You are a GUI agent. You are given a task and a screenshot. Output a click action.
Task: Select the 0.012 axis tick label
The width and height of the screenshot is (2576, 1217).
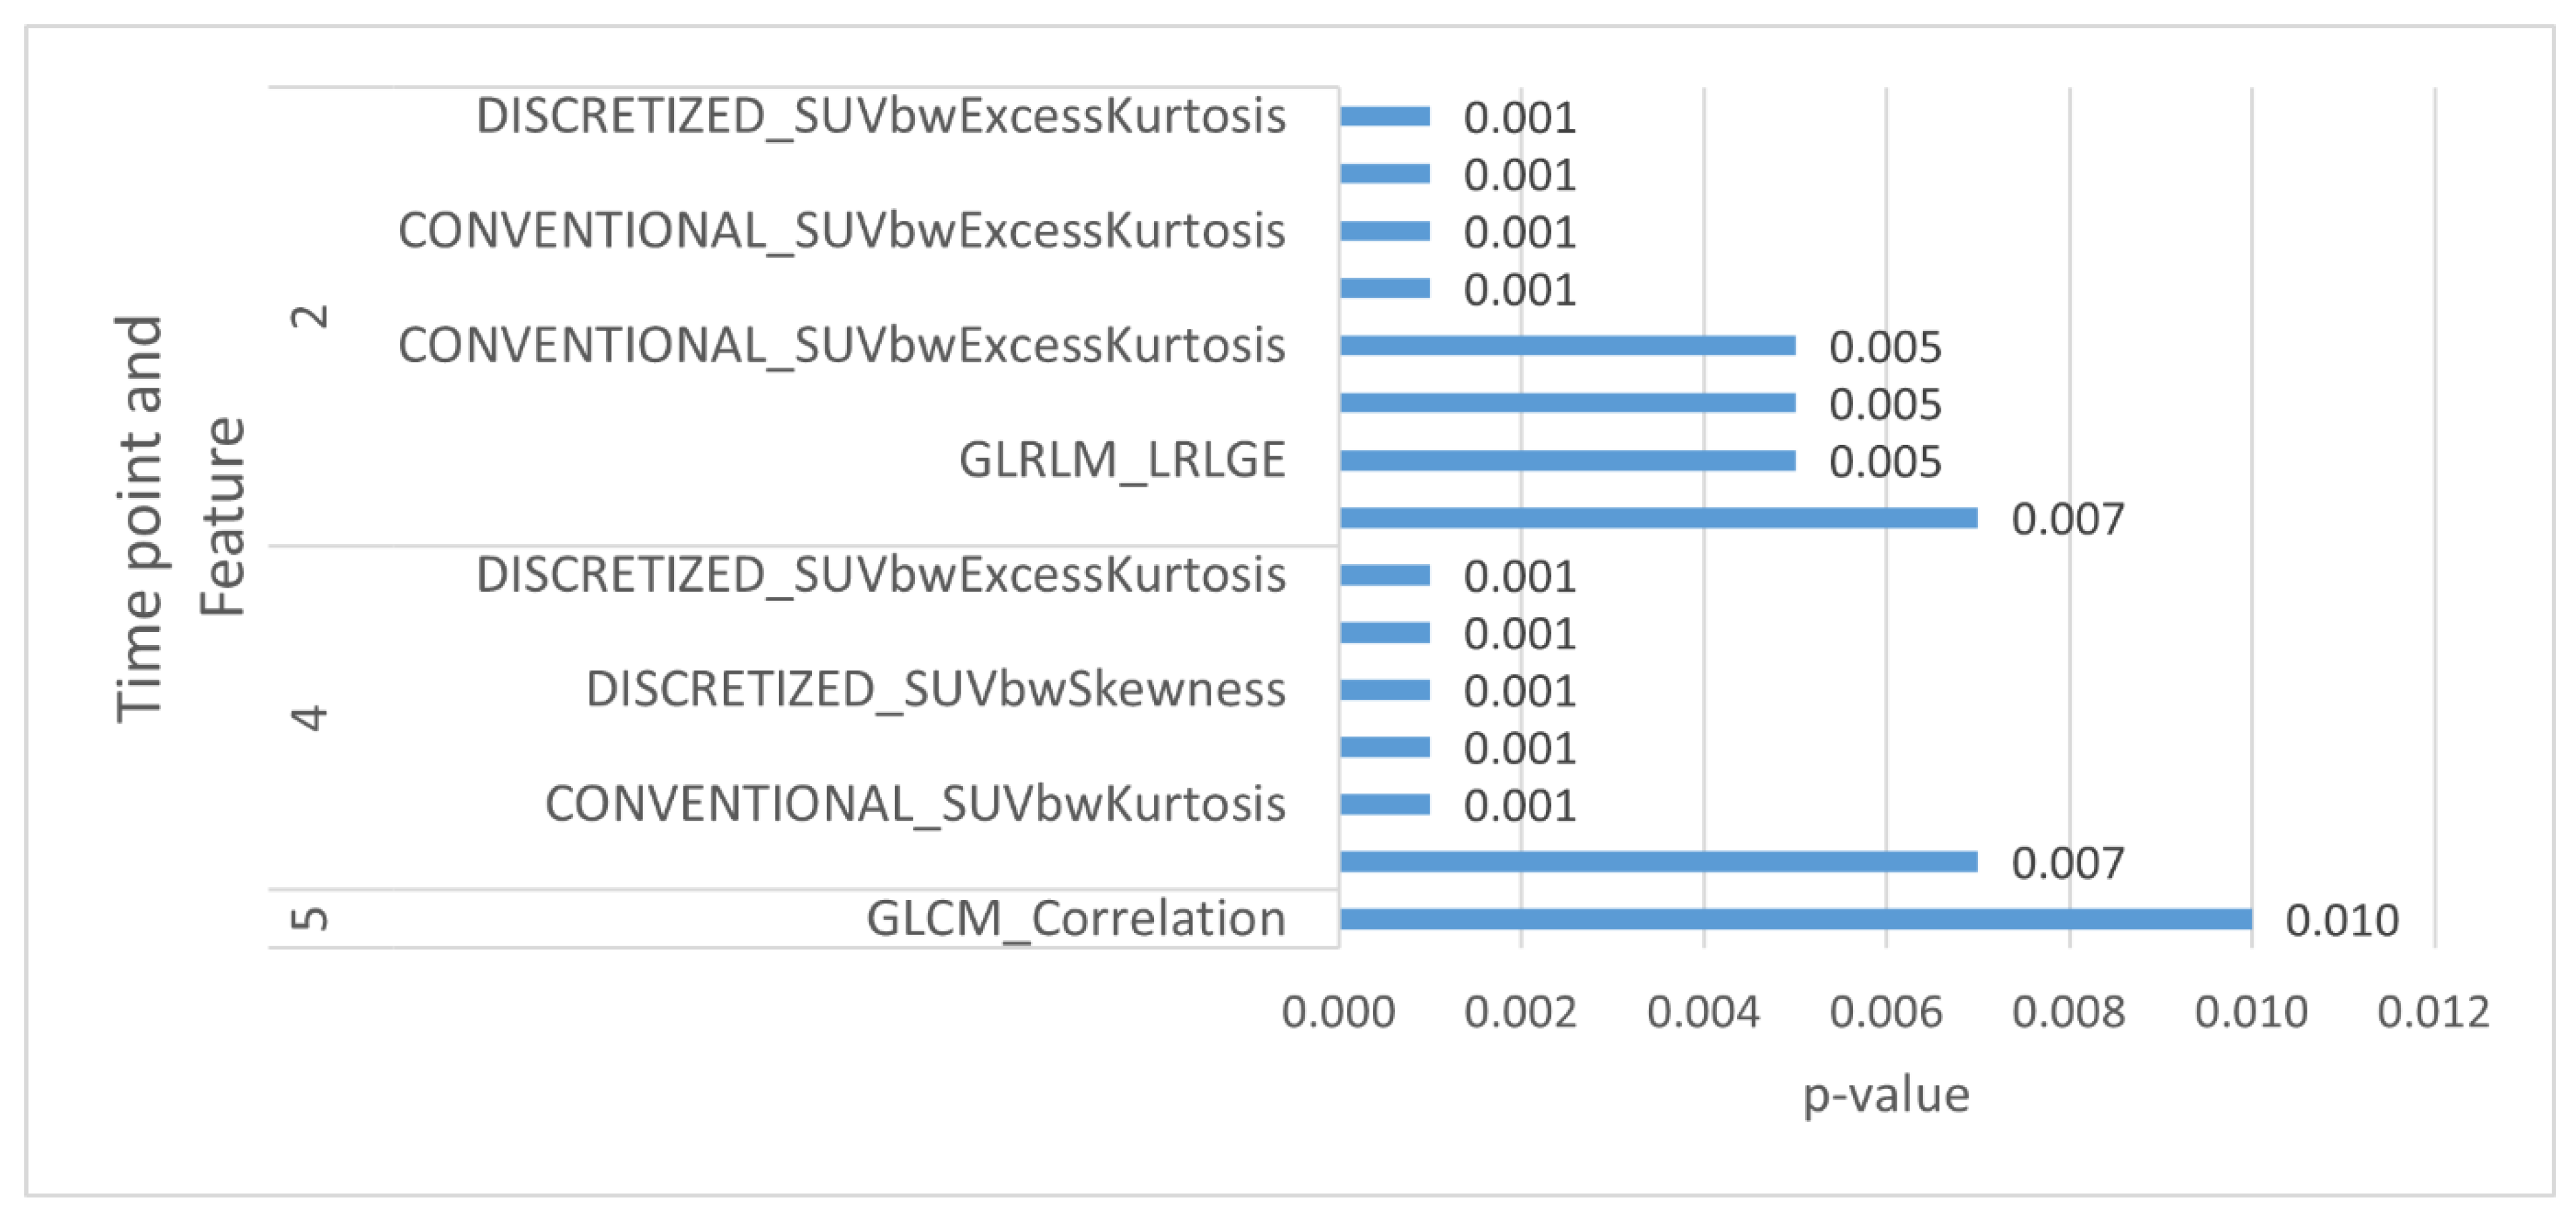2433,1013
